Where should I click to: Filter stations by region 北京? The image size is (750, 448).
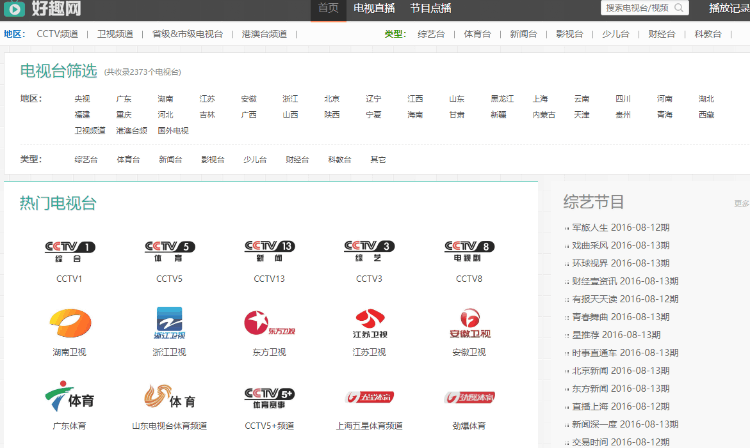[332, 98]
